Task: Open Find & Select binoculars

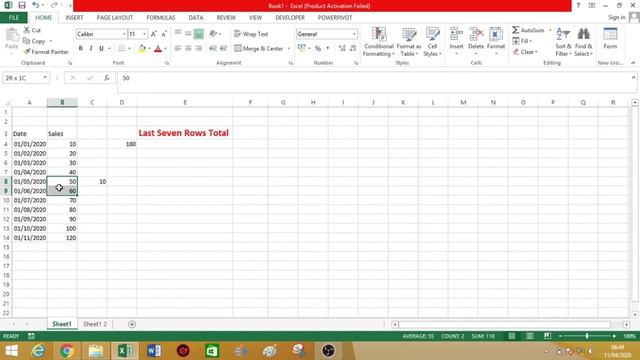Action: click(583, 42)
